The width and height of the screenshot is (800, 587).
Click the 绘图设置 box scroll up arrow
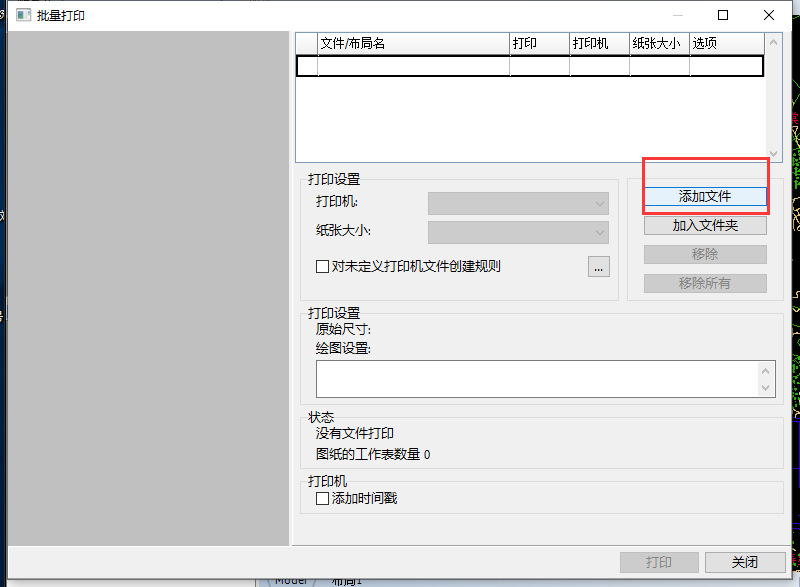[765, 371]
